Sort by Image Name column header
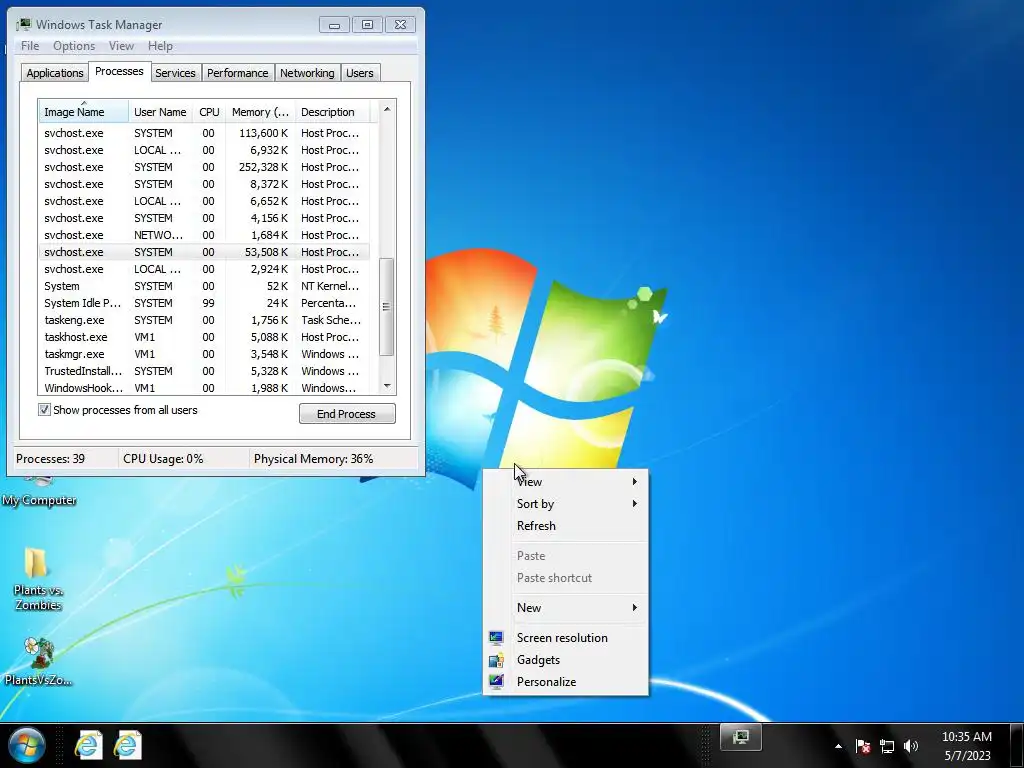Screen dimensions: 1024x768 (83, 112)
